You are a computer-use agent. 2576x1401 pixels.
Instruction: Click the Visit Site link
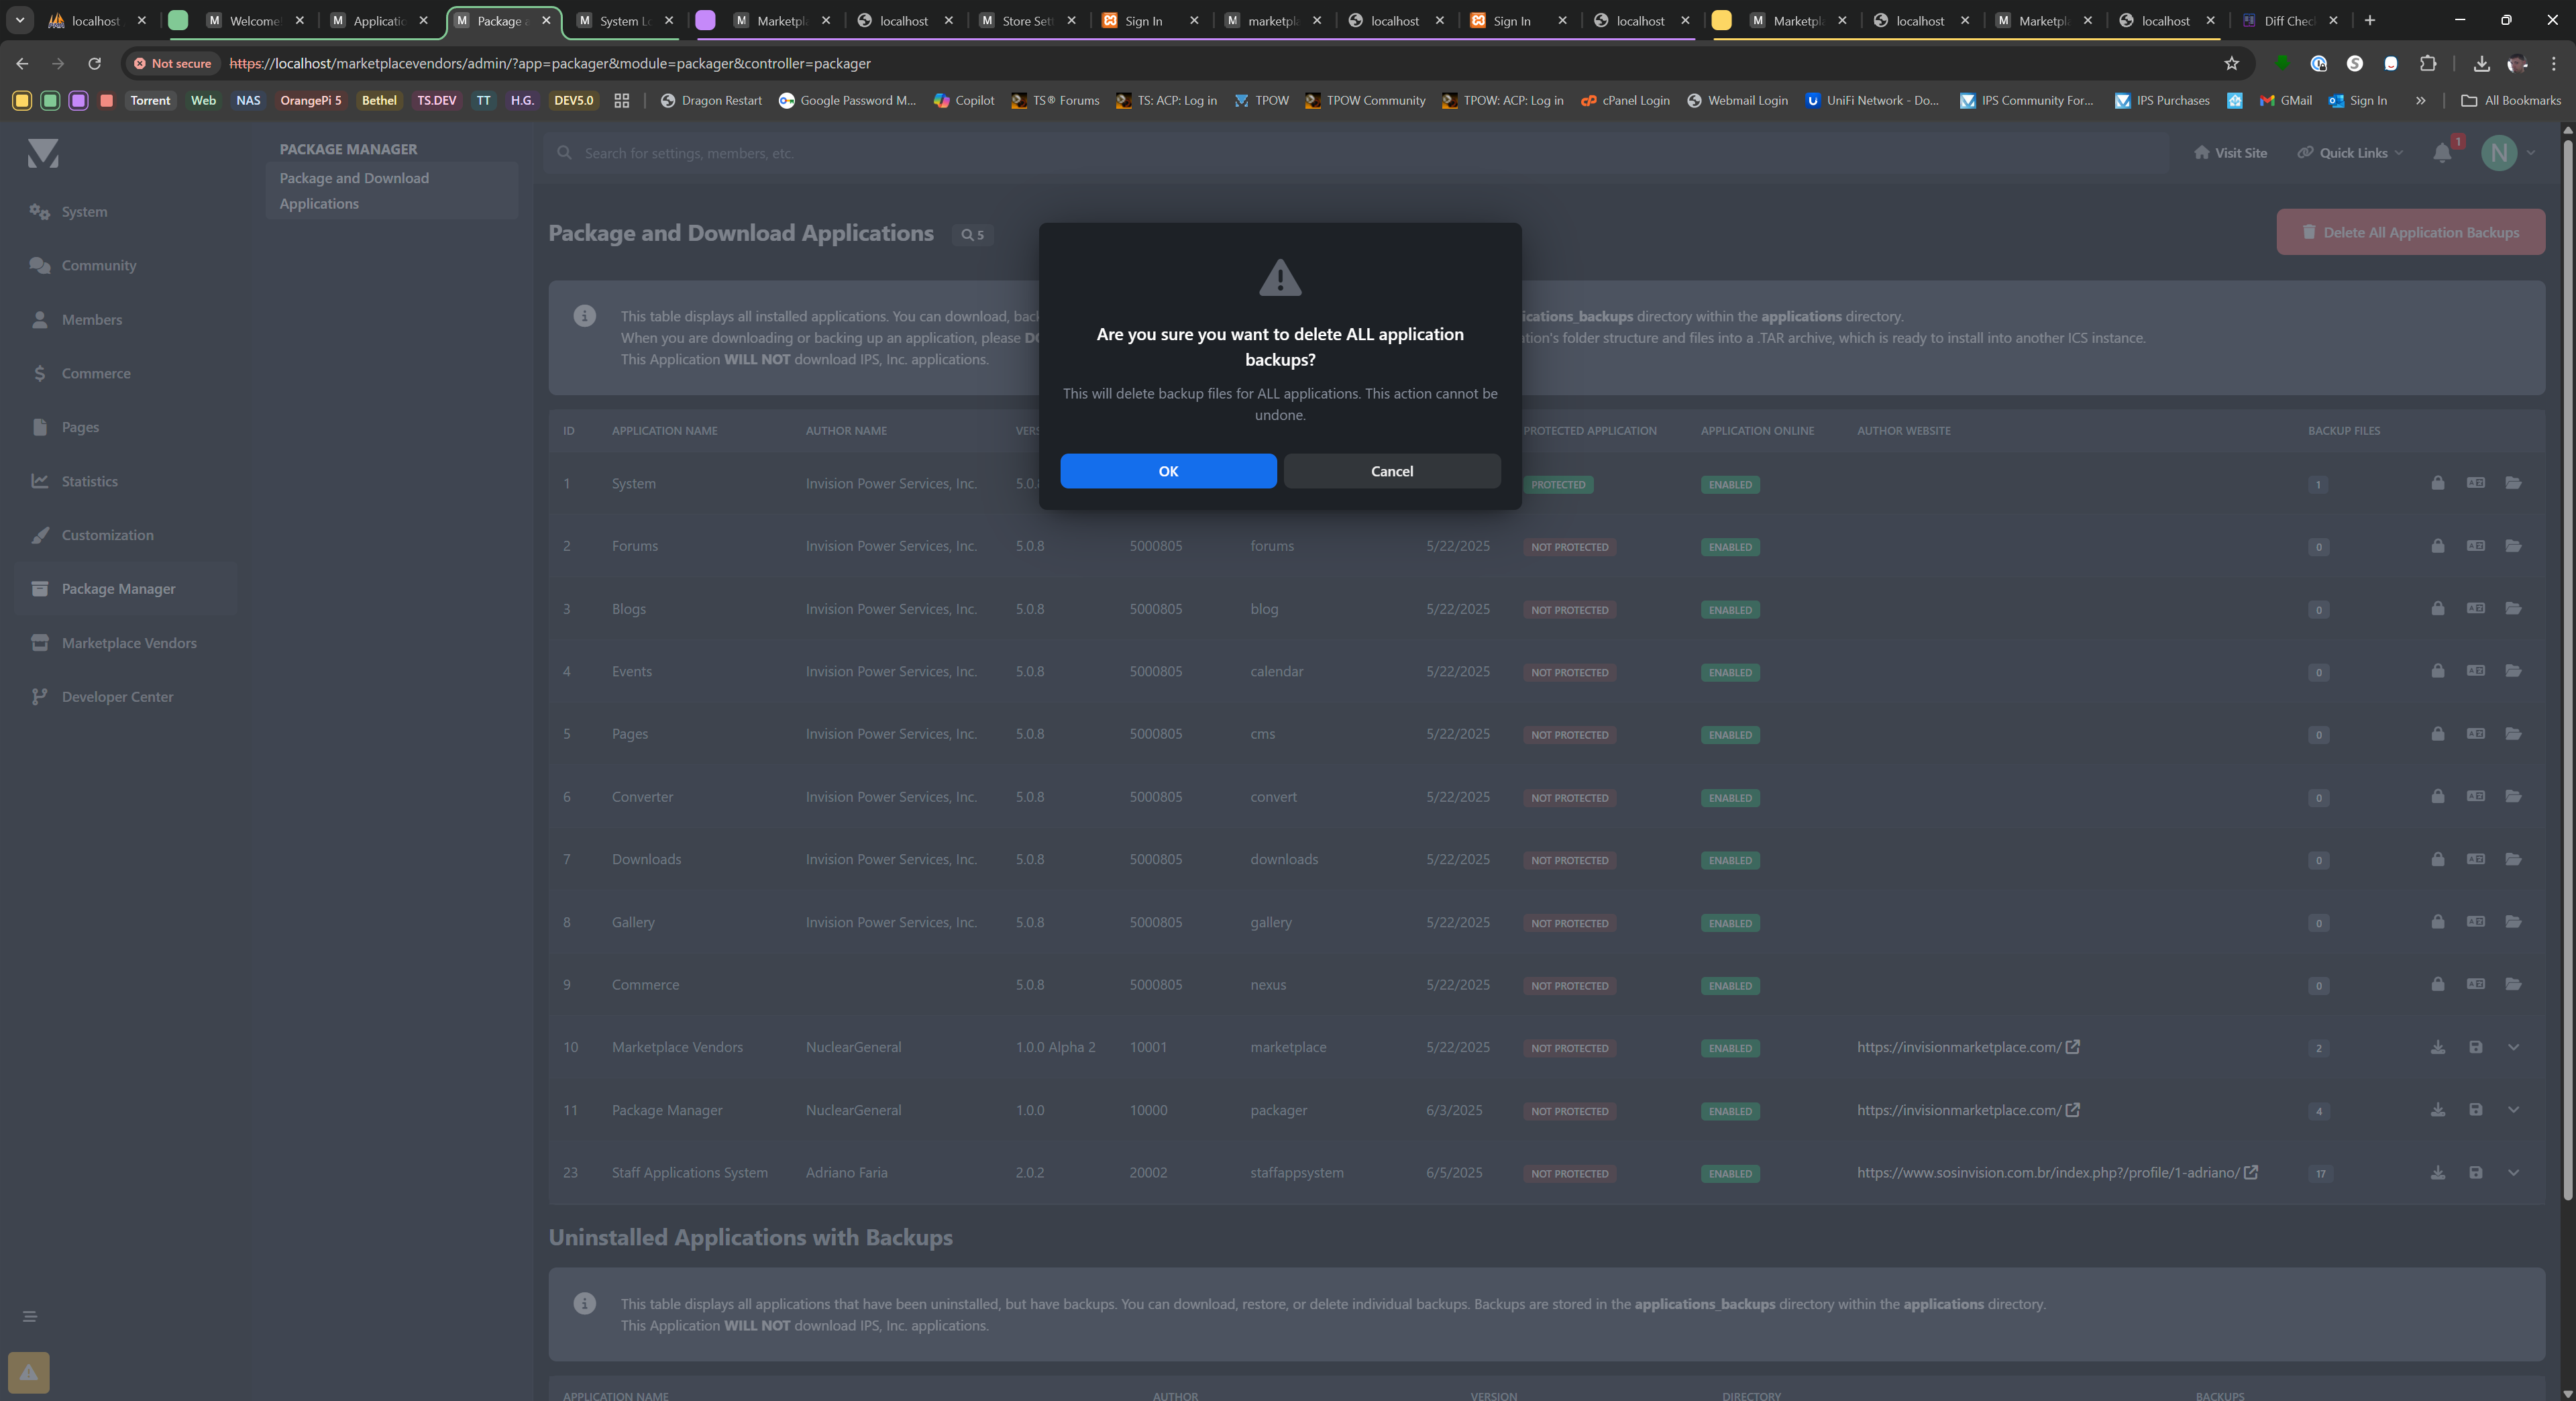click(x=2230, y=153)
